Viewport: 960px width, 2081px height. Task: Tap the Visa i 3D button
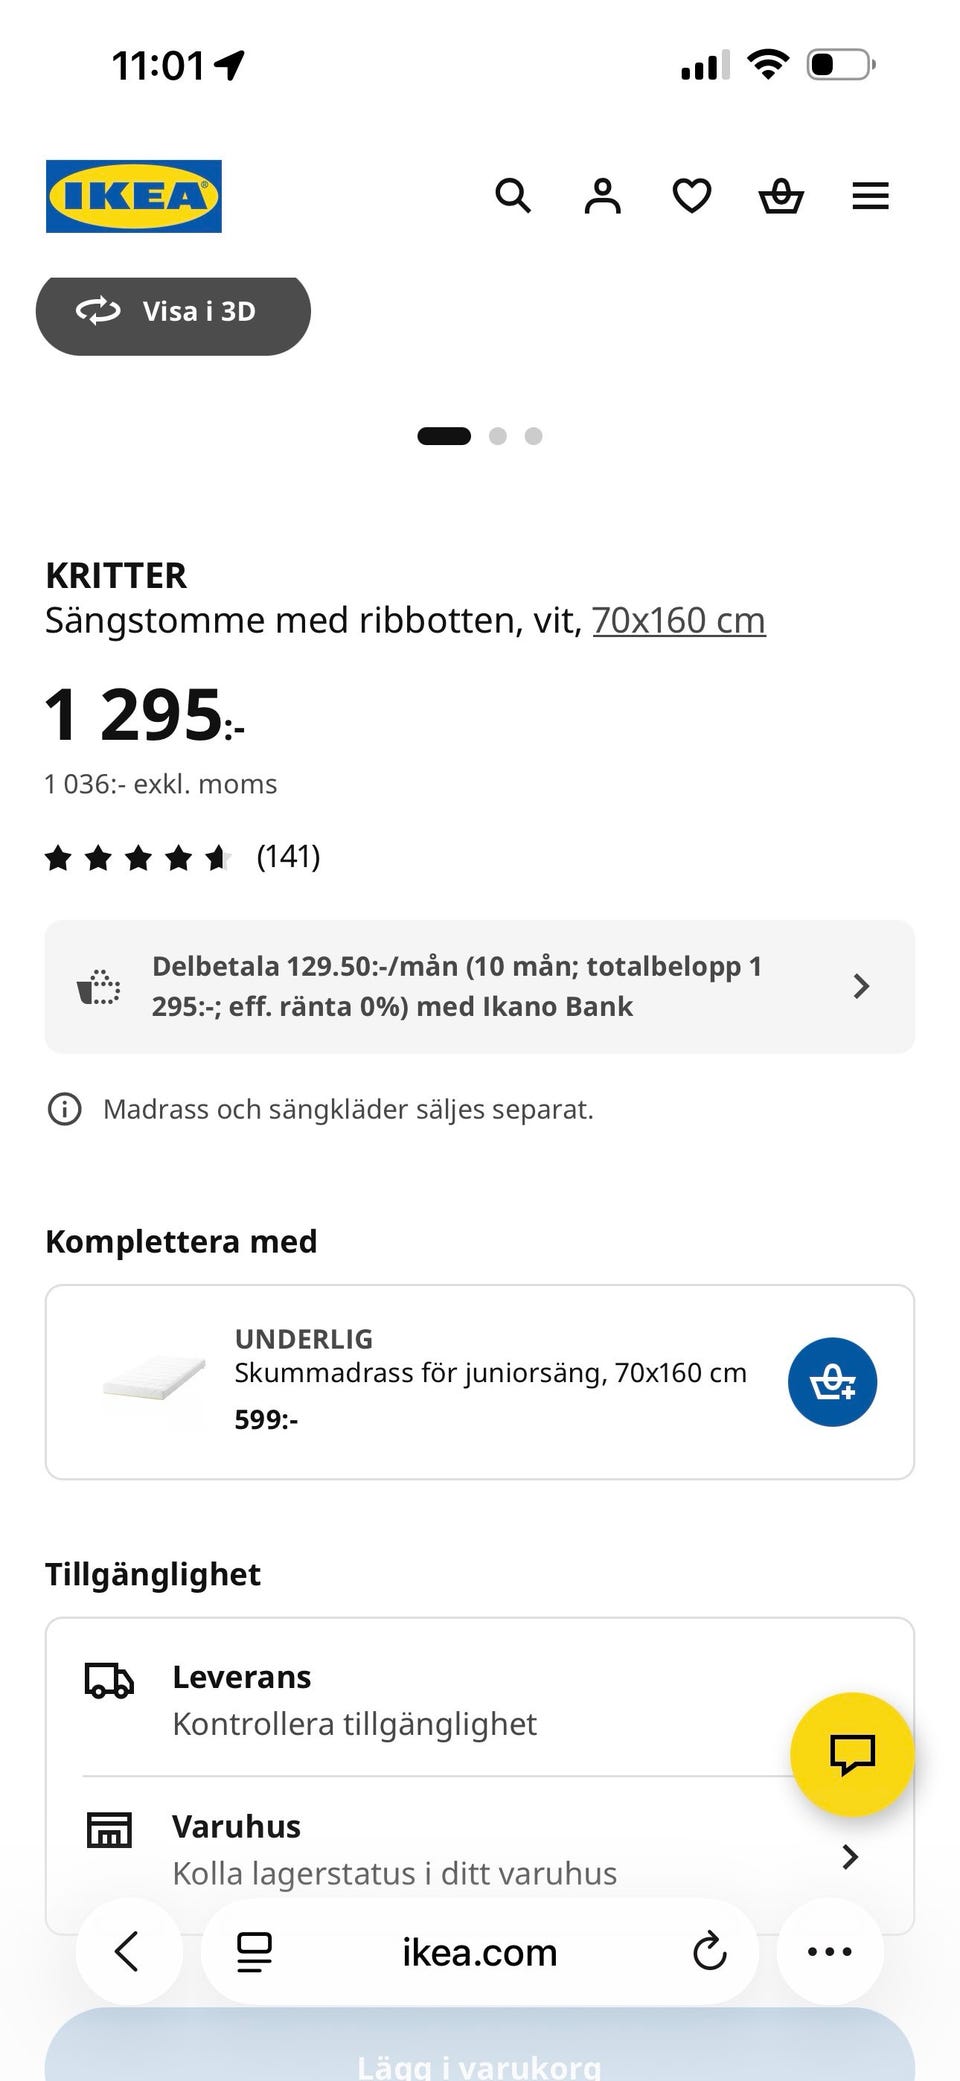pos(173,312)
